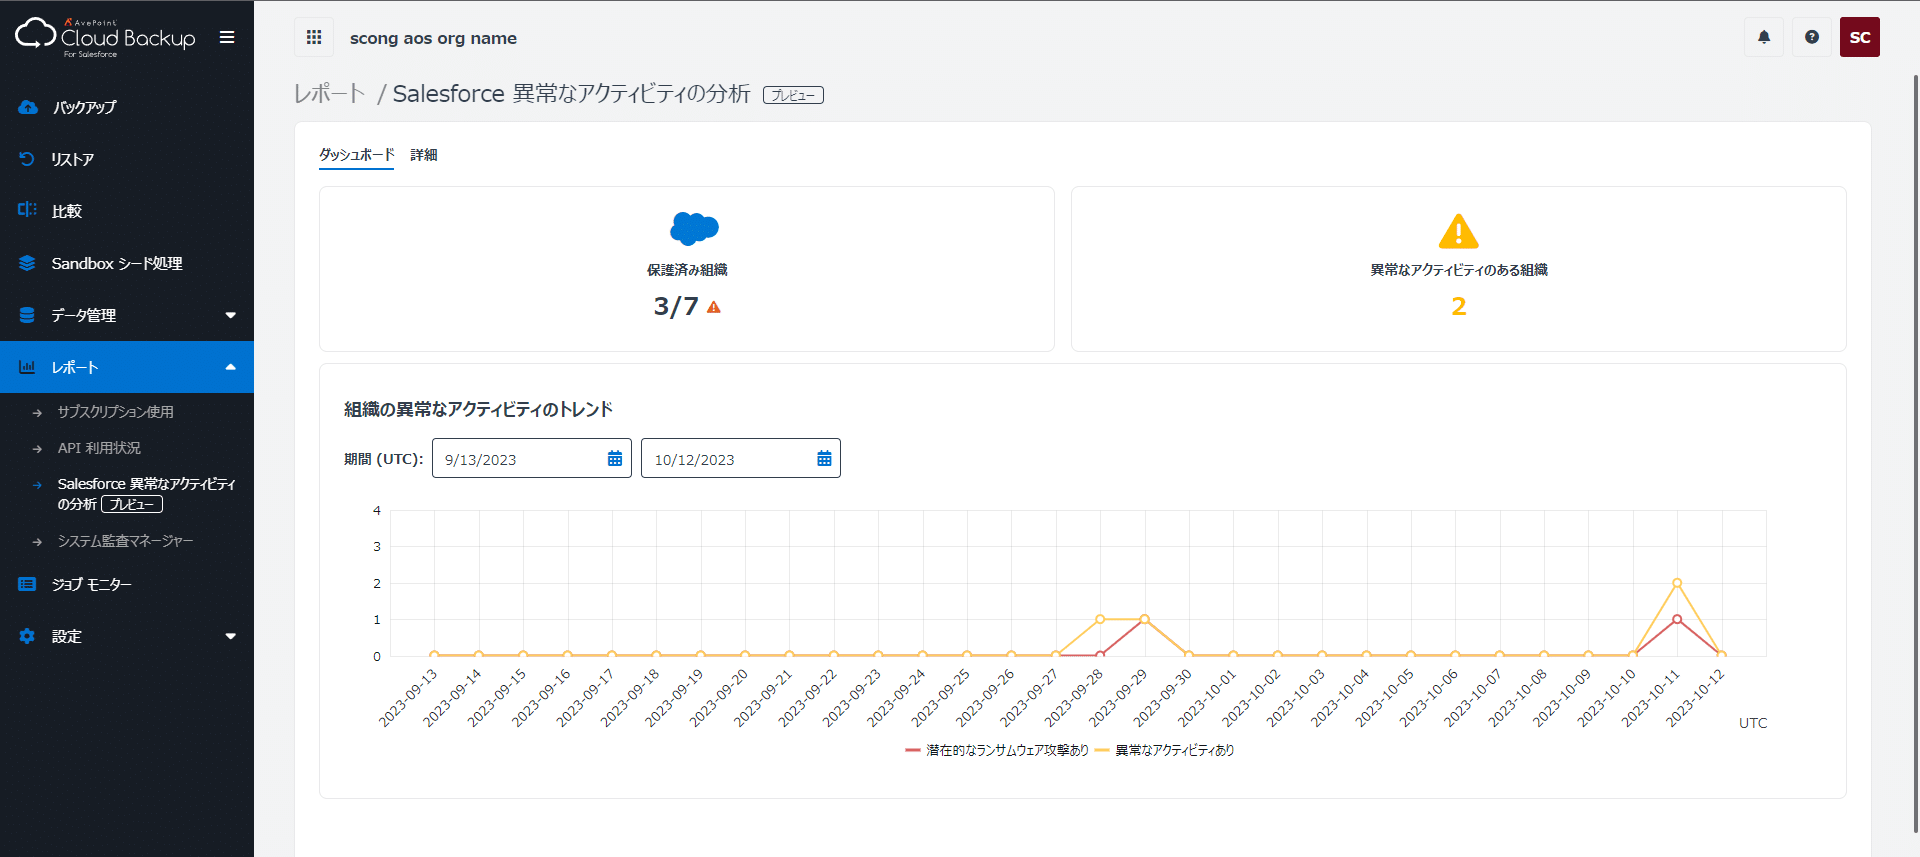
Task: Collapse the sidebar with hamburger menu icon
Action: 227,37
